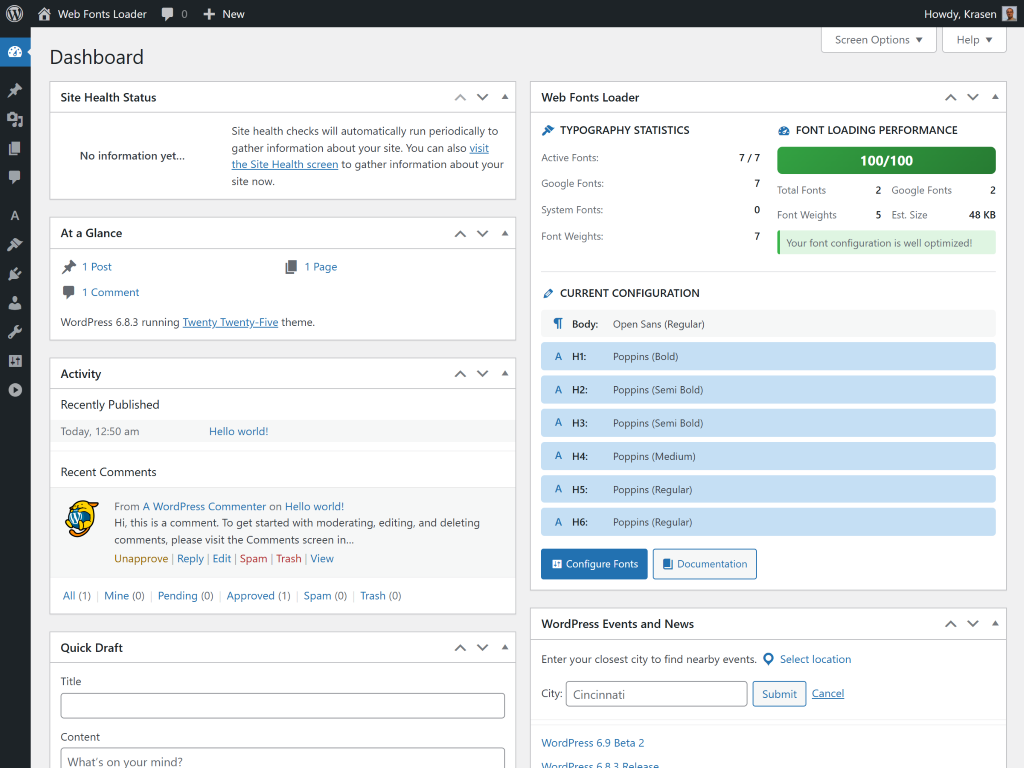Open Web Fonts letter A sidebar icon

[15, 216]
